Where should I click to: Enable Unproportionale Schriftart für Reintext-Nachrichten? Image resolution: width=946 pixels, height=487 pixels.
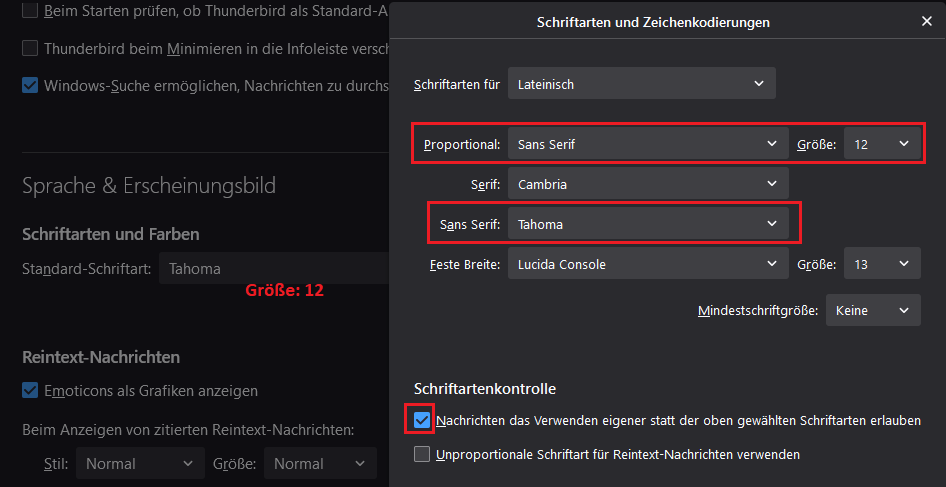click(422, 454)
